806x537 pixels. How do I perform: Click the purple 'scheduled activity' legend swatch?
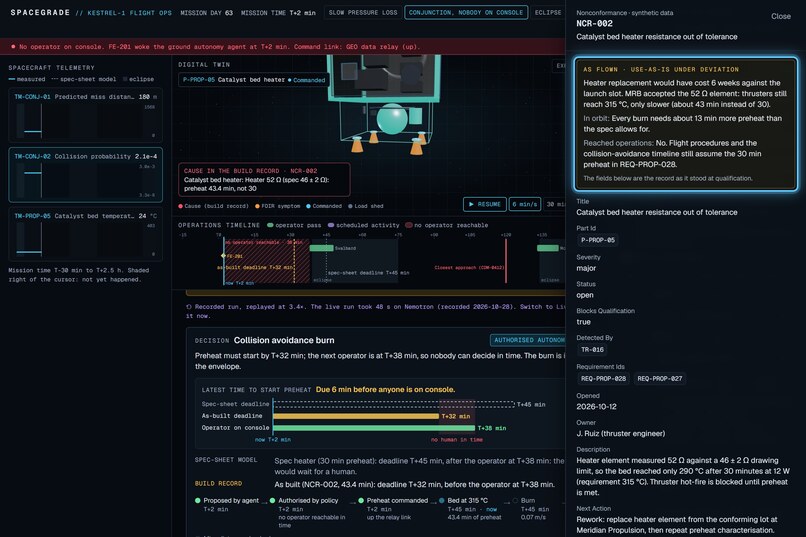coord(331,225)
